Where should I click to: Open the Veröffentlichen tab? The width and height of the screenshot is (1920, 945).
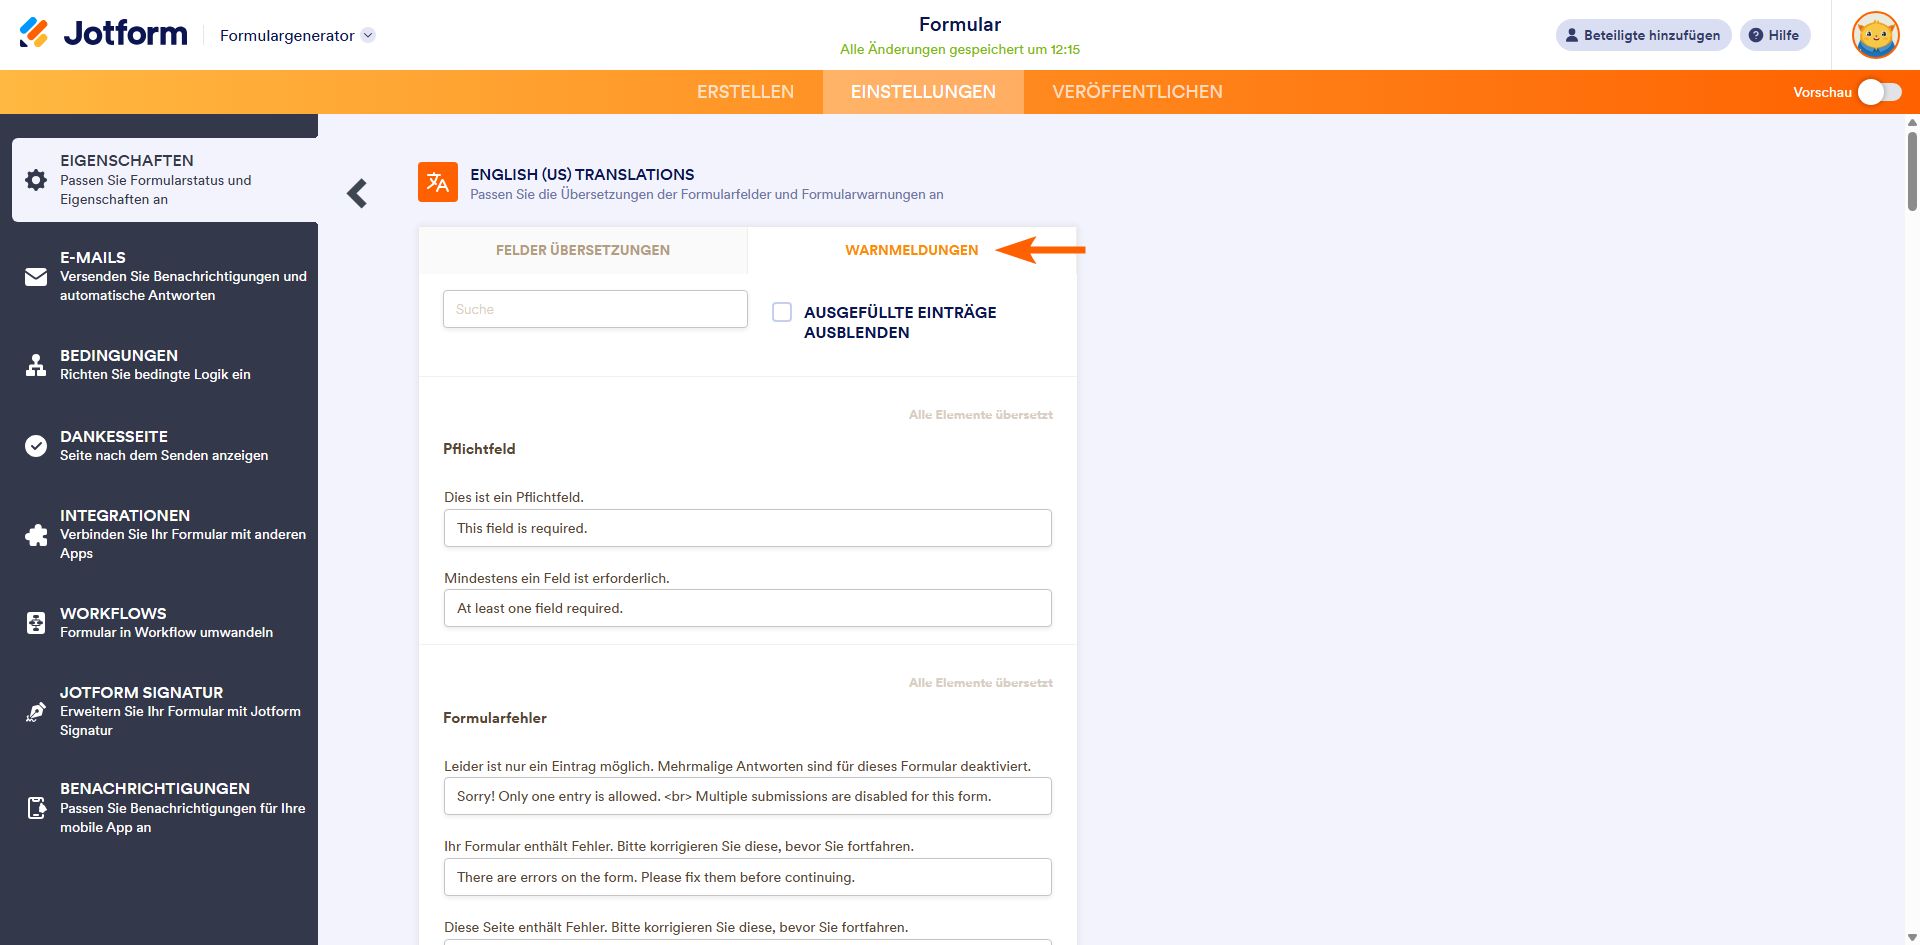[x=1137, y=91]
